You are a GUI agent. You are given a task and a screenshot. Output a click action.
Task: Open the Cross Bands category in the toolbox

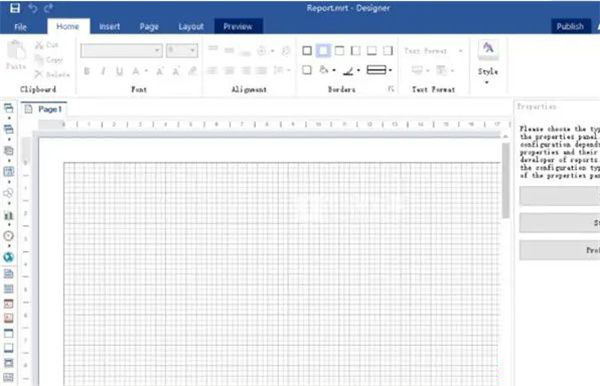(x=8, y=129)
